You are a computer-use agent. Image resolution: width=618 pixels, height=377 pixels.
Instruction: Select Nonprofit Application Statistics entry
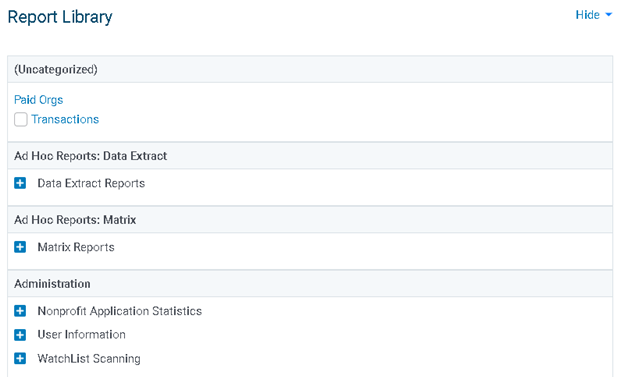pos(119,311)
